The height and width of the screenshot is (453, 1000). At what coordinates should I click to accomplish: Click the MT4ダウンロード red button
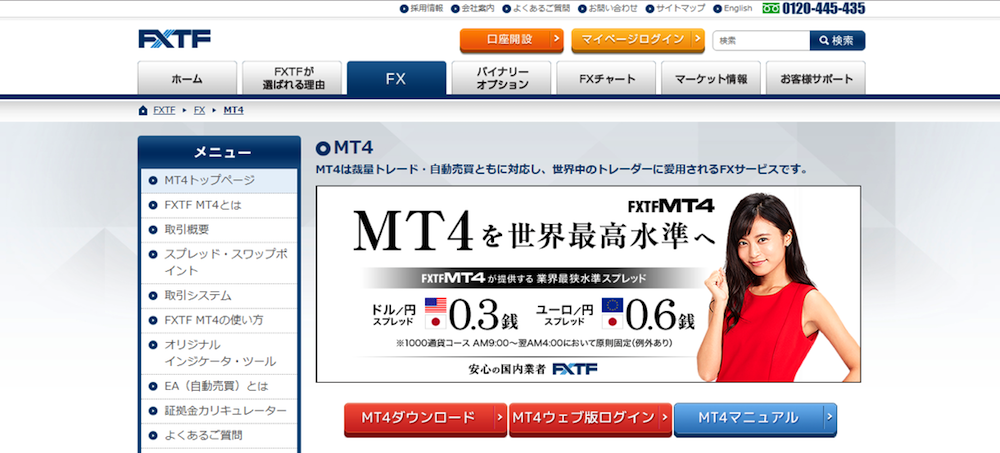point(425,419)
